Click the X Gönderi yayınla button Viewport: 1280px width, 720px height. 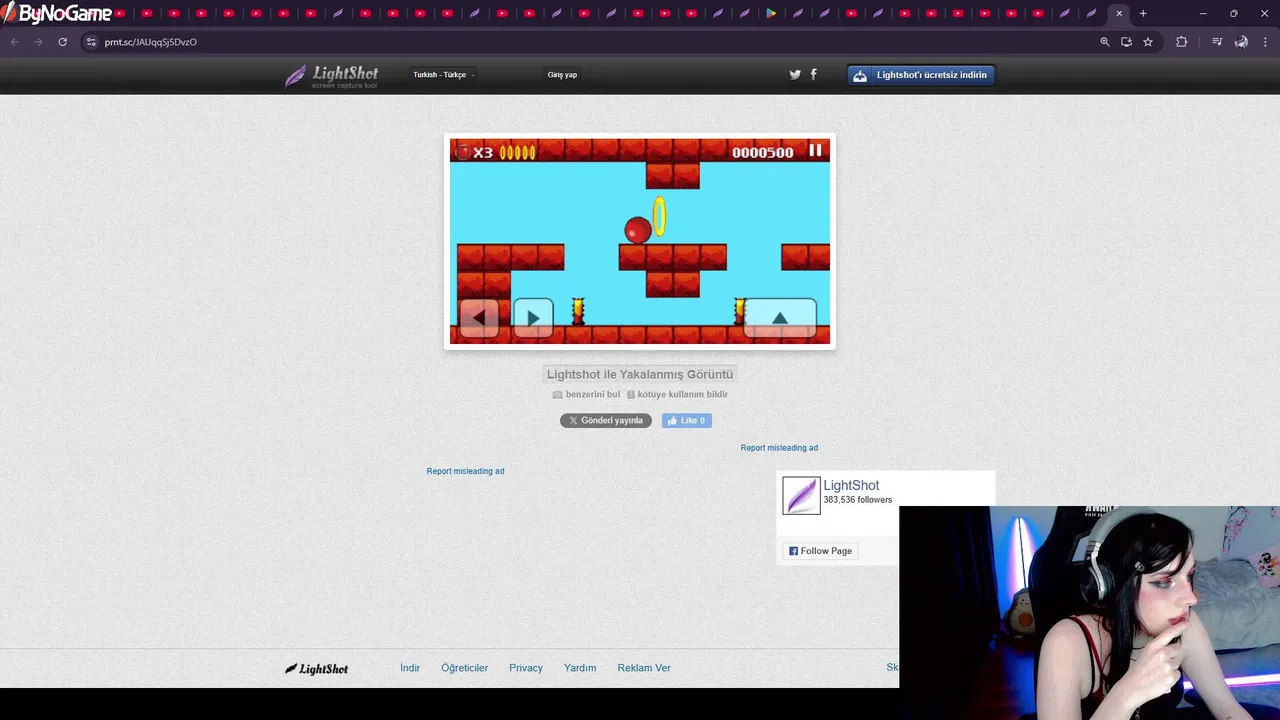tap(606, 421)
